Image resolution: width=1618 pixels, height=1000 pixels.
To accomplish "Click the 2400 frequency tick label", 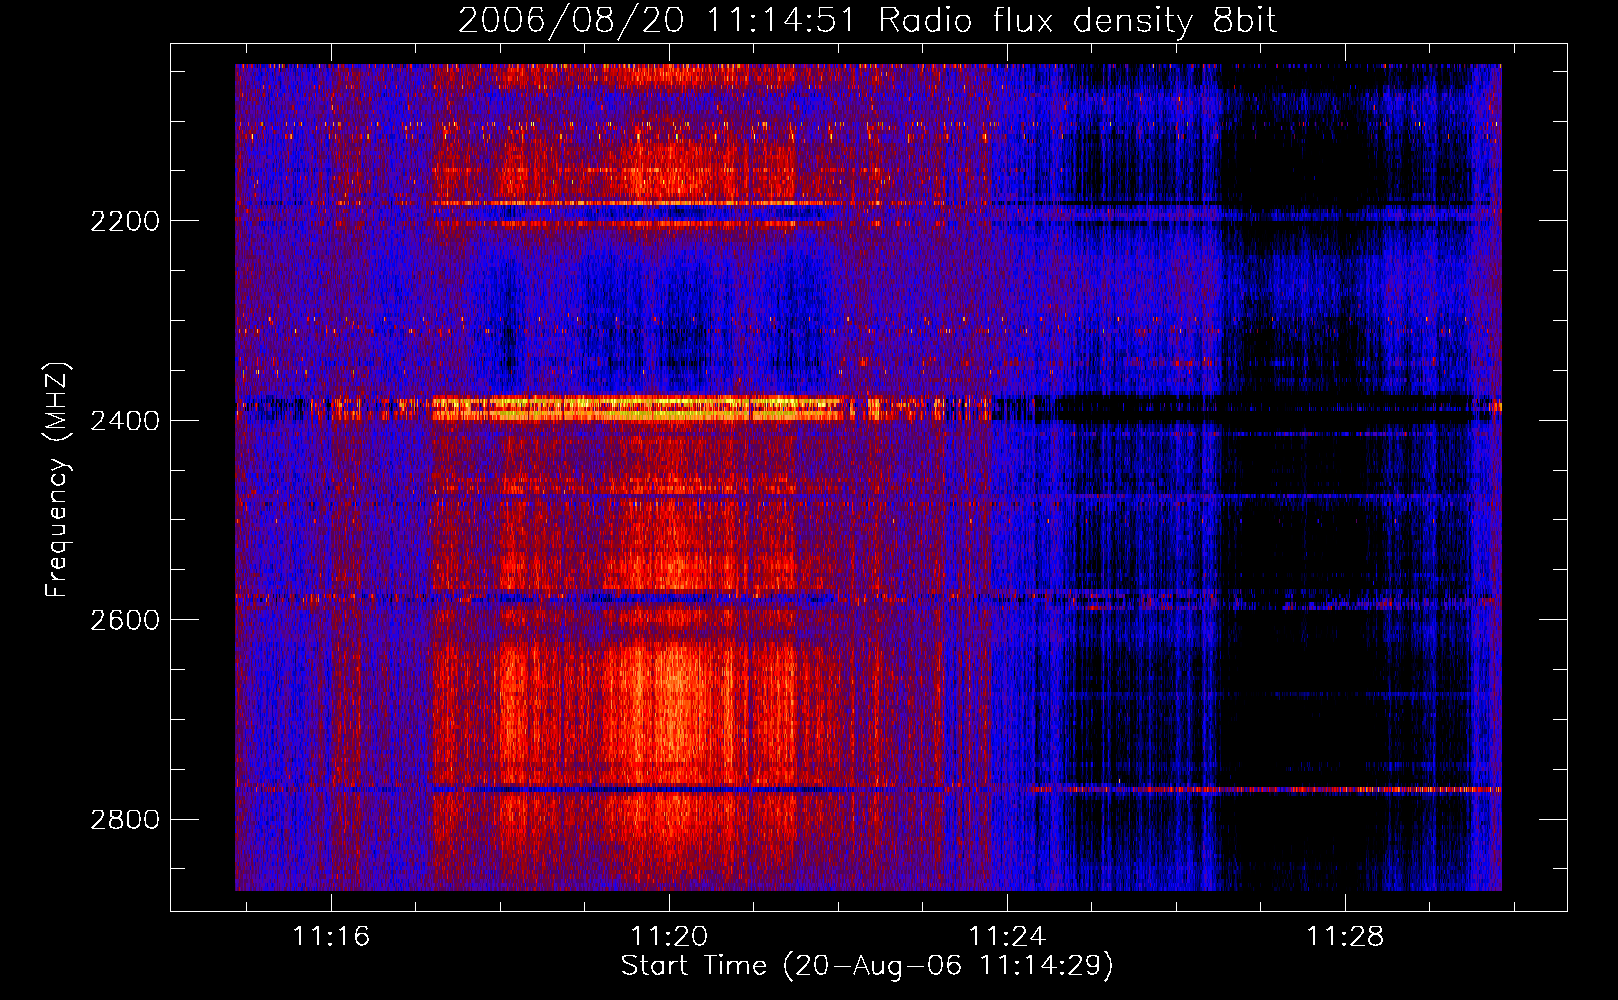I will pyautogui.click(x=125, y=421).
